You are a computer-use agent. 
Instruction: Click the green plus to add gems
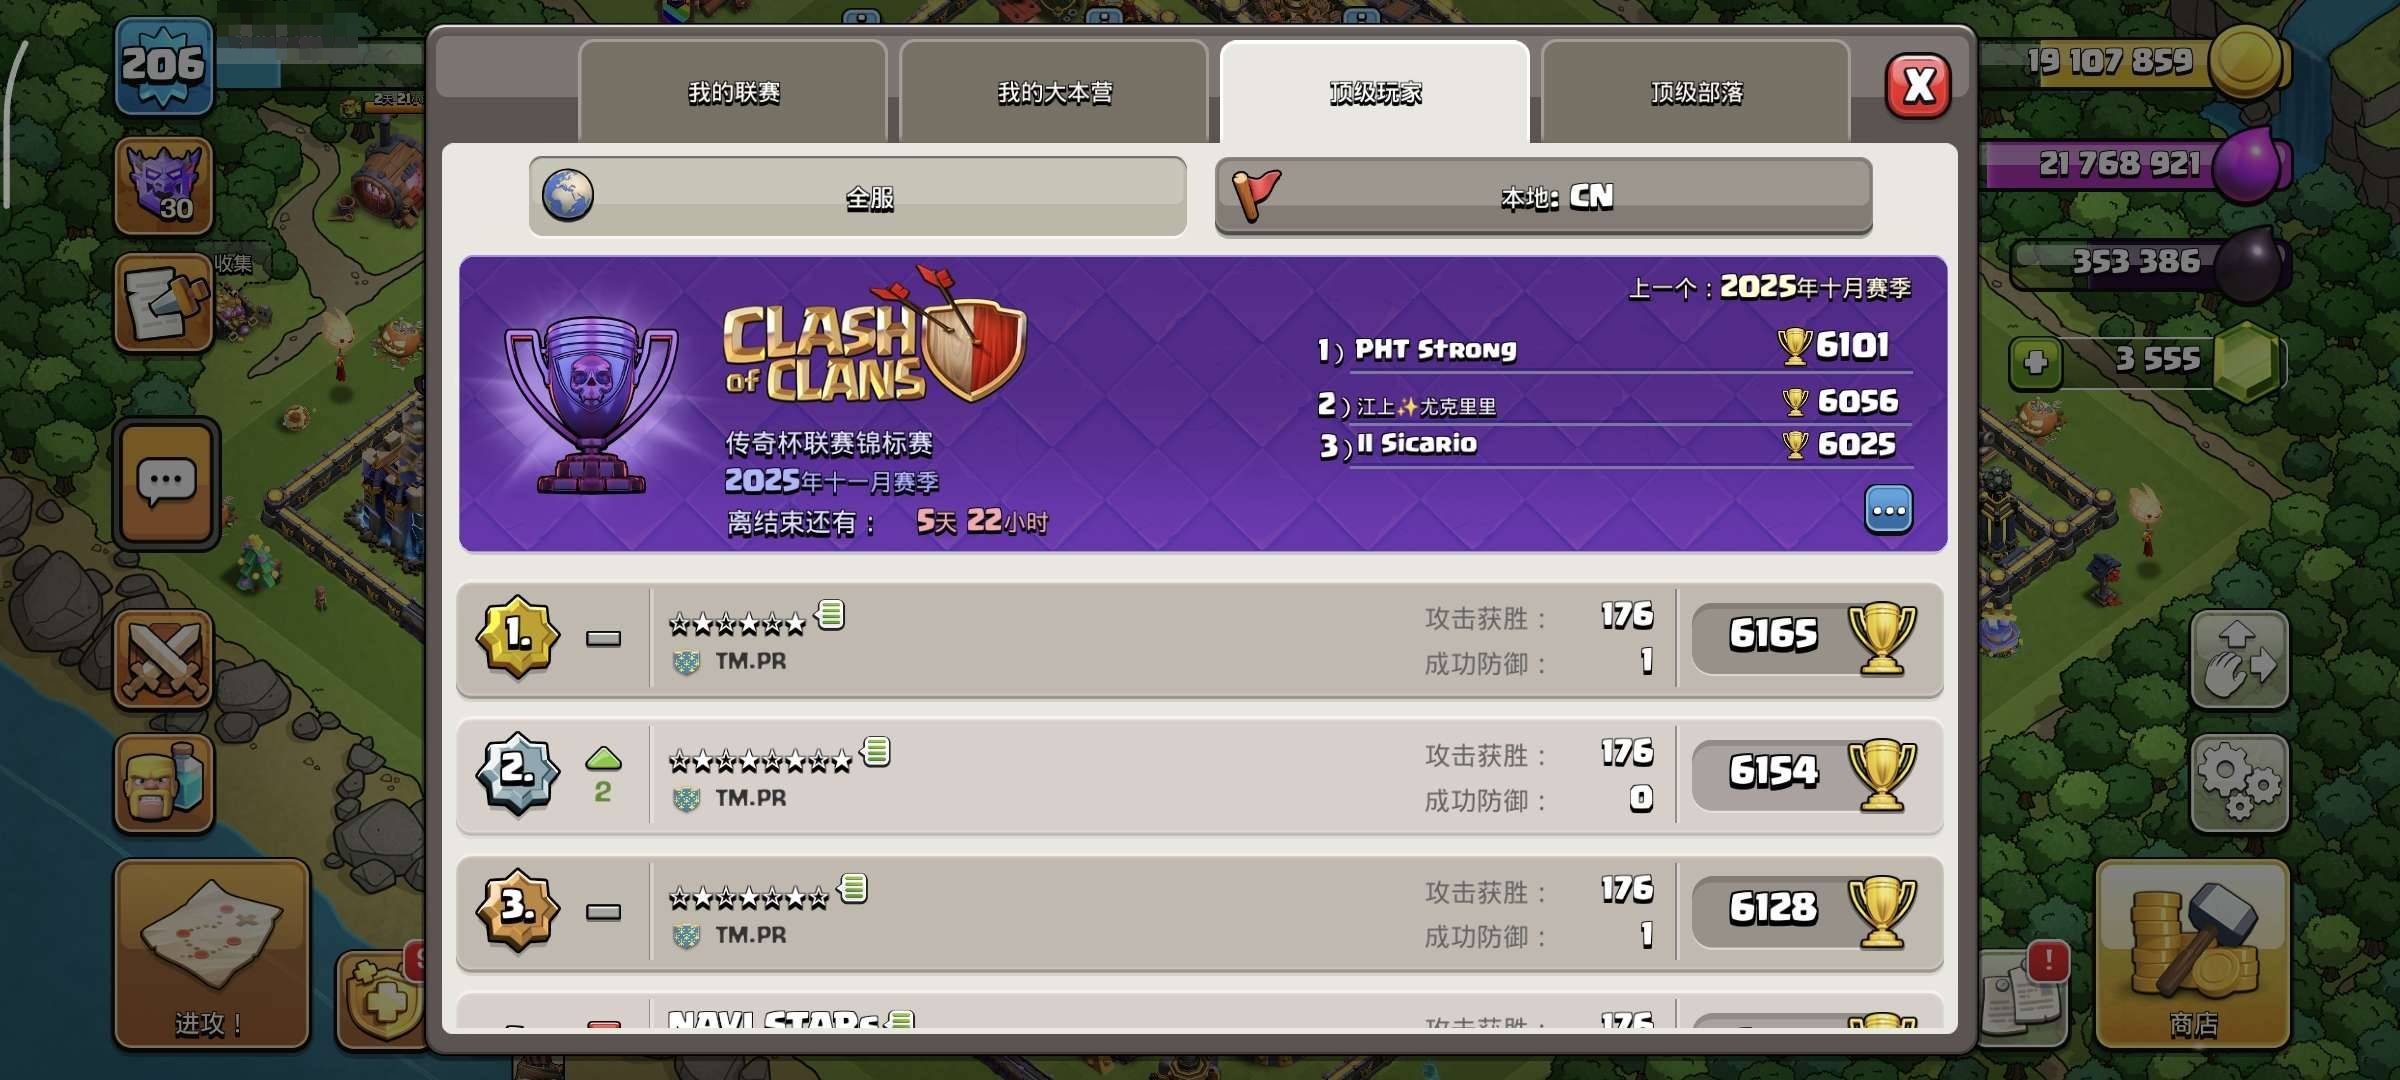(2036, 362)
